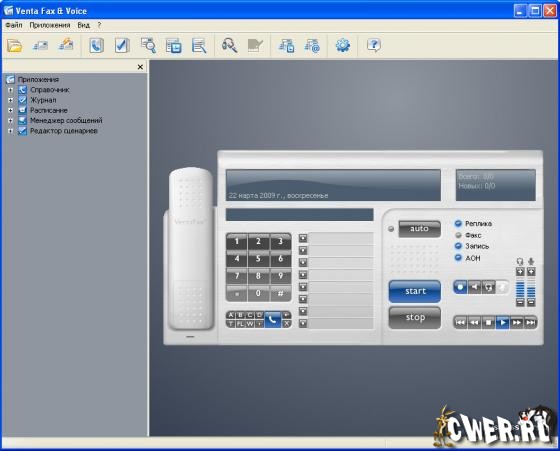This screenshot has height=451, width=560.
Task: Raise microphone volume with the plus button
Action: pyautogui.click(x=531, y=272)
